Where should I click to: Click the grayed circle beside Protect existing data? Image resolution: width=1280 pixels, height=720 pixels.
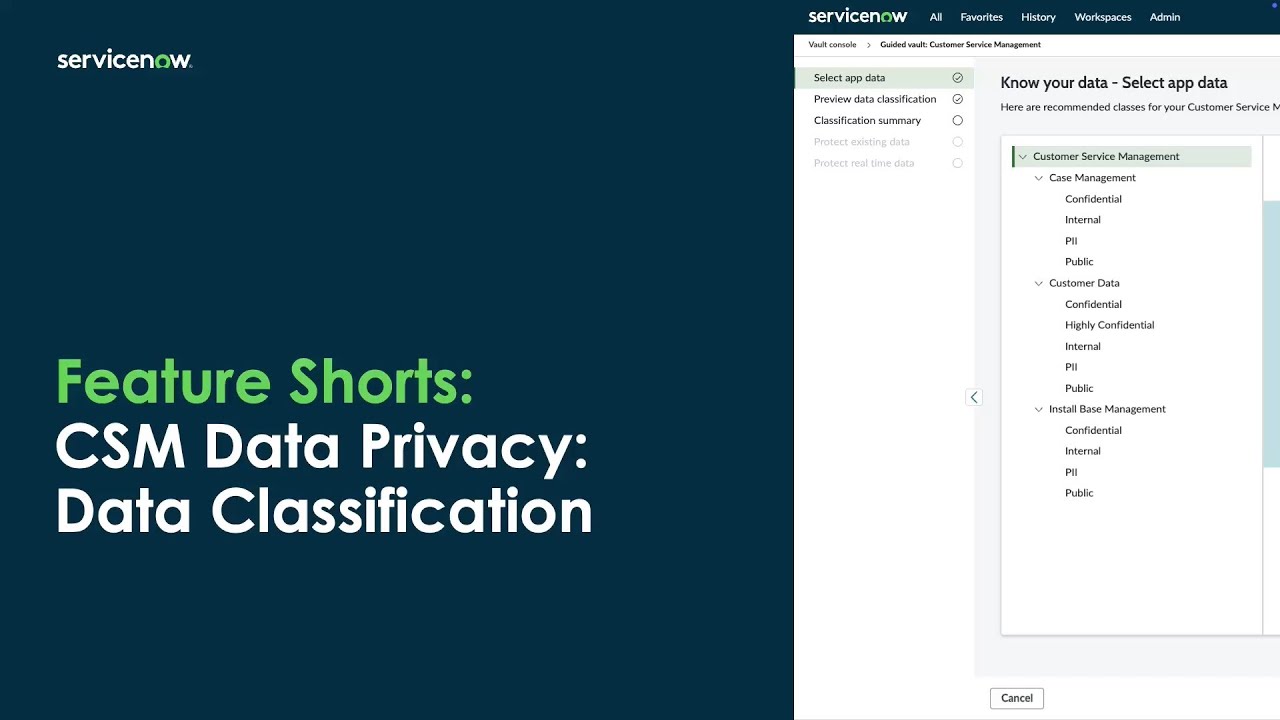pyautogui.click(x=957, y=141)
